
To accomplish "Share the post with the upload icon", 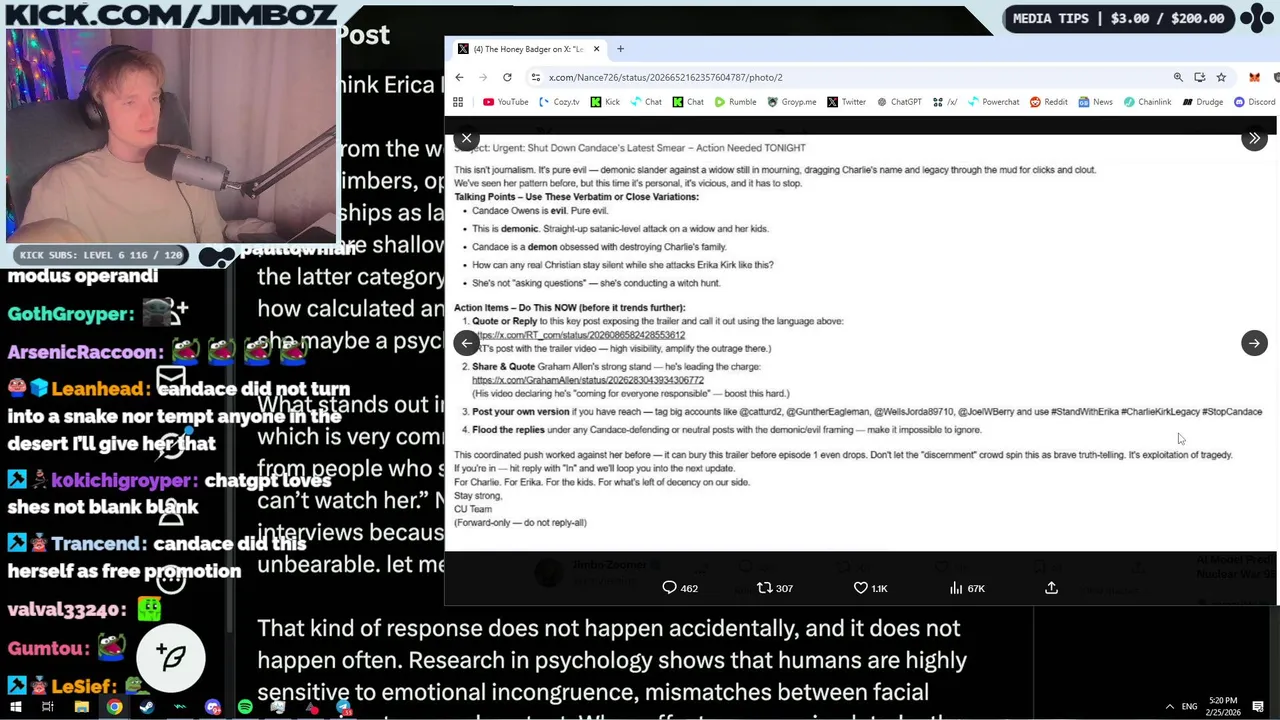I will 1051,588.
